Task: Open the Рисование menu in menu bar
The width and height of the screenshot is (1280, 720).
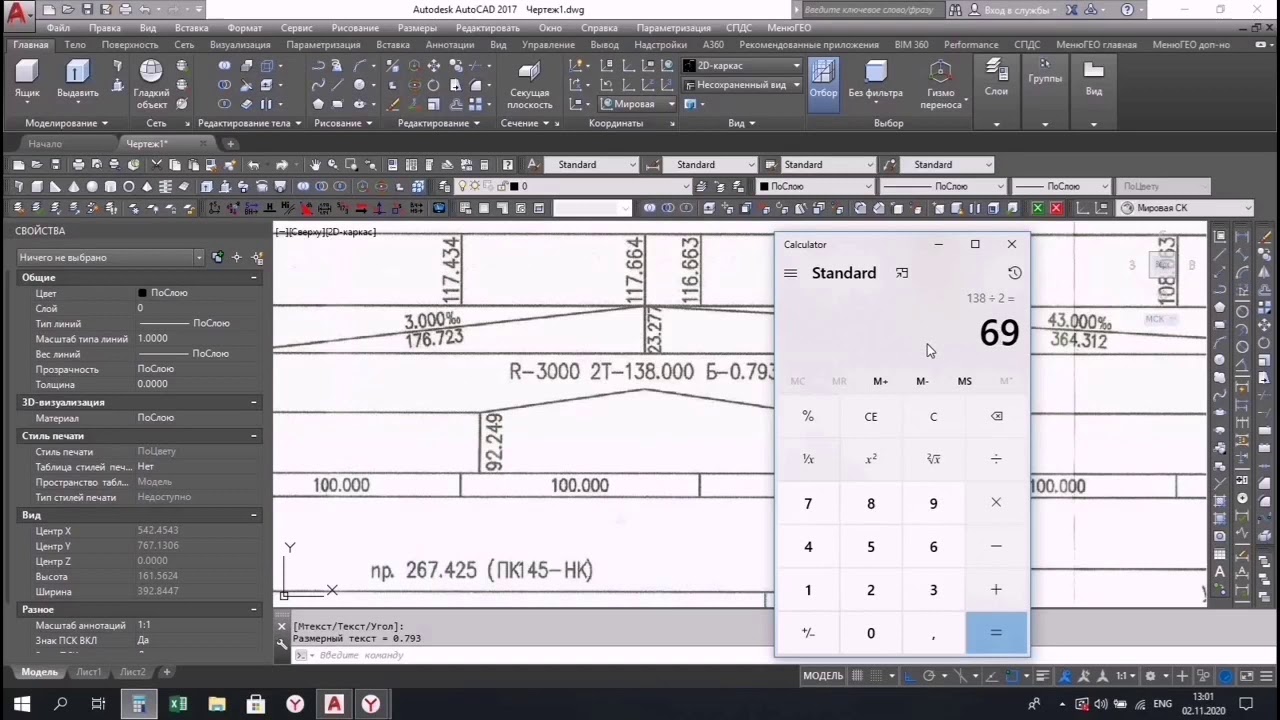Action: (x=355, y=28)
